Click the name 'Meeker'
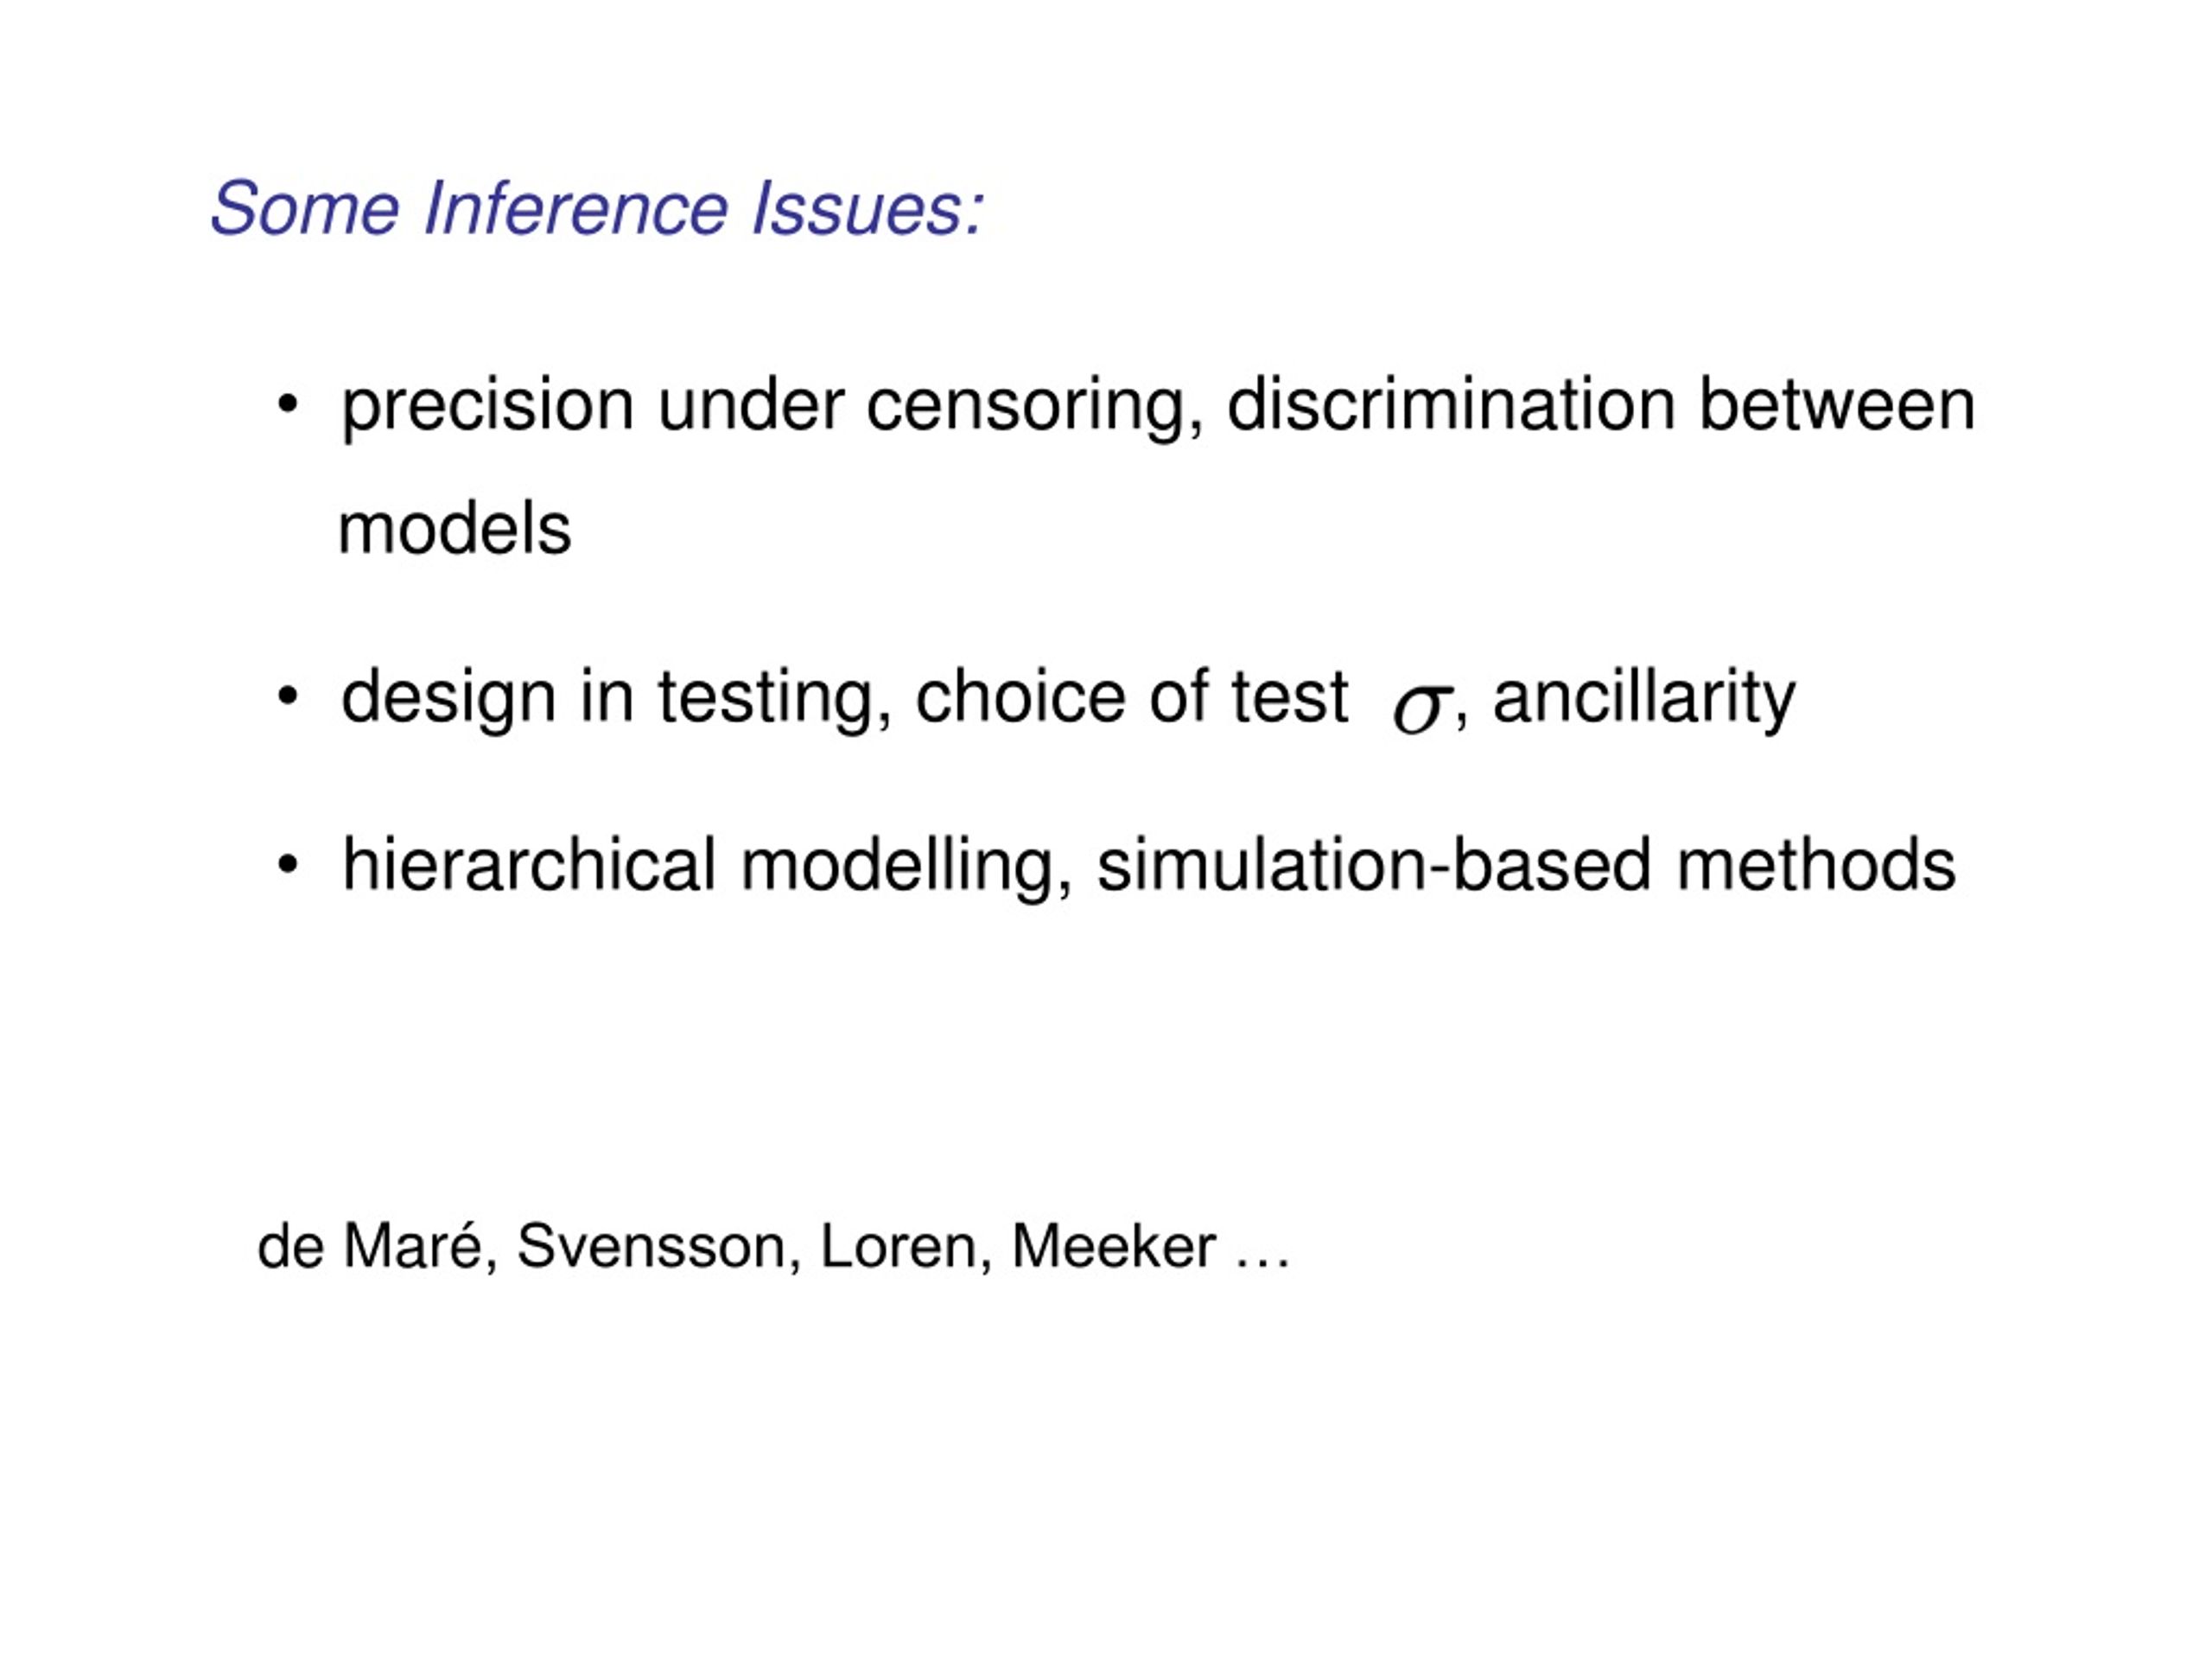2212x1659 pixels. (x=1114, y=1247)
